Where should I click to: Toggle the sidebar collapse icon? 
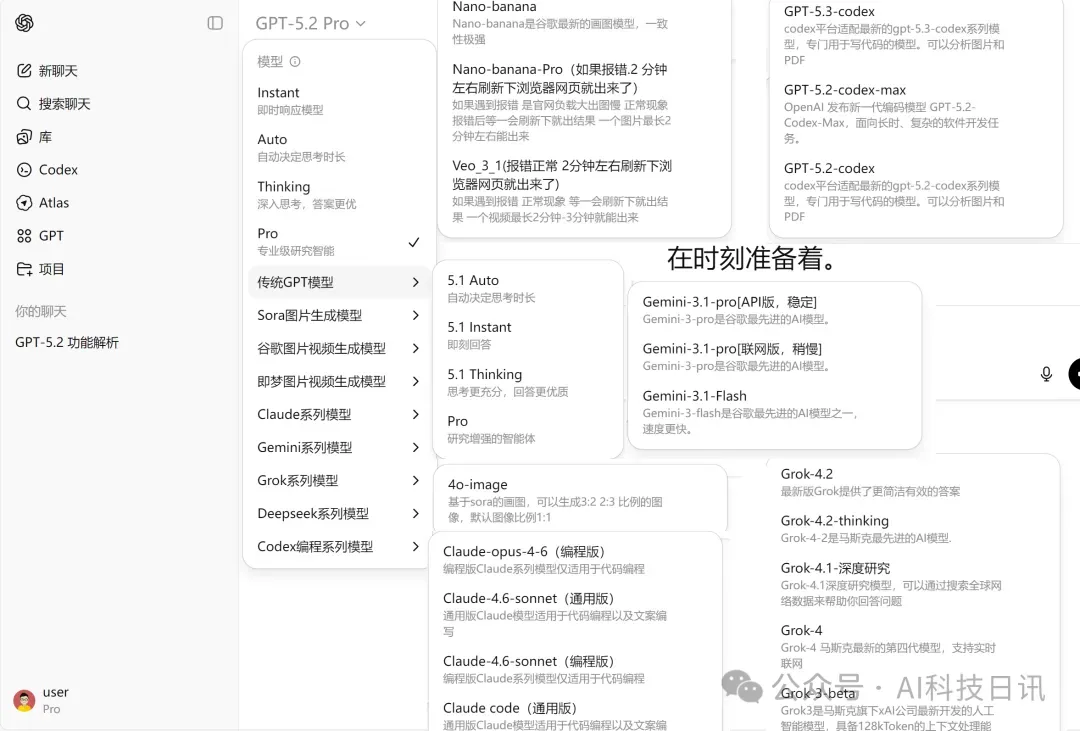click(215, 23)
